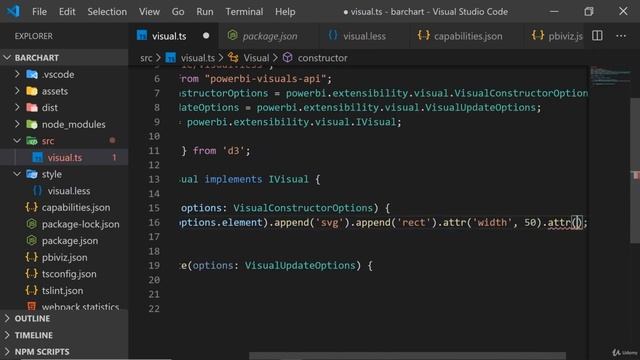The image size is (640, 360).
Task: Click the braces icon on capabilities.json tab
Action: coord(424,36)
